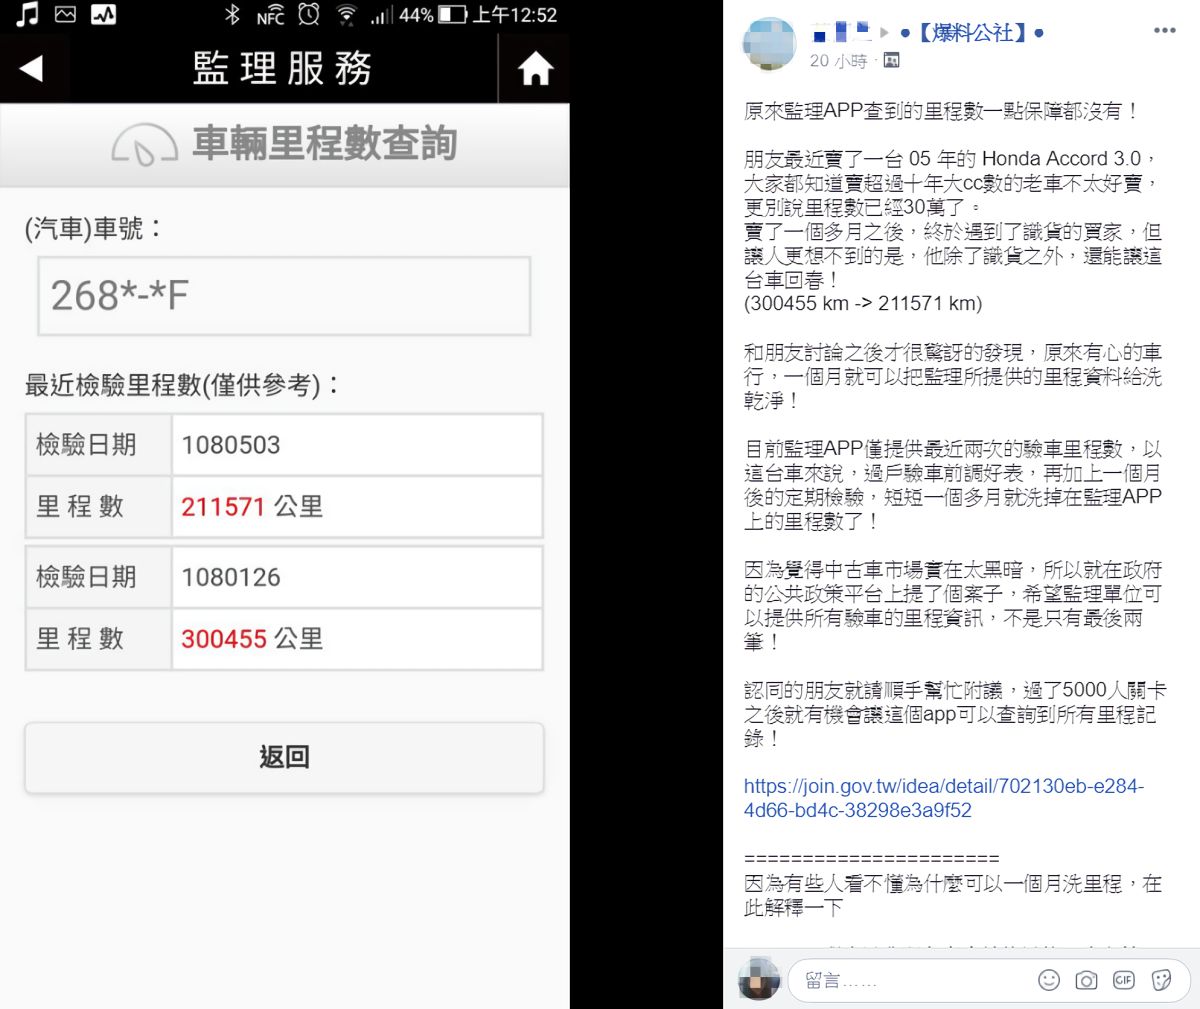
Task: Click the camera icon to attach a photo
Action: pos(1085,979)
